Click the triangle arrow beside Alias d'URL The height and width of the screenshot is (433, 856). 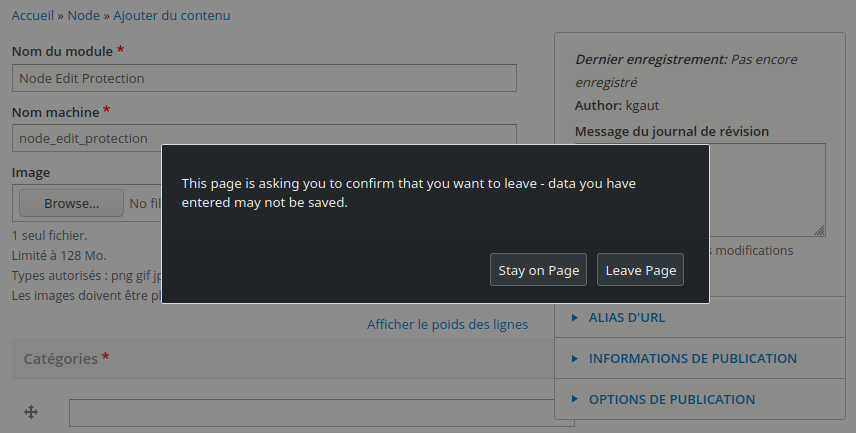575,318
